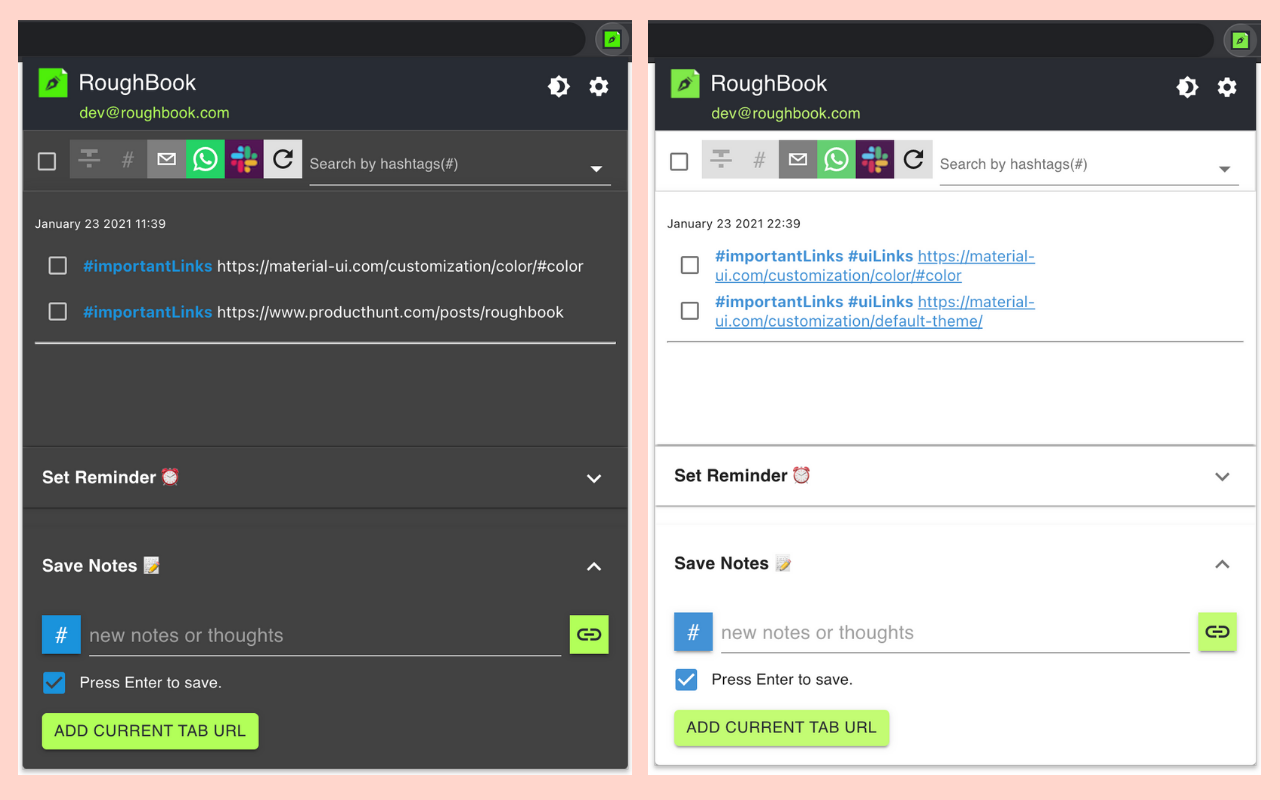Screen dimensions: 1280x800
Task: Click the RoughBook logo in dark theme panel
Action: point(53,83)
